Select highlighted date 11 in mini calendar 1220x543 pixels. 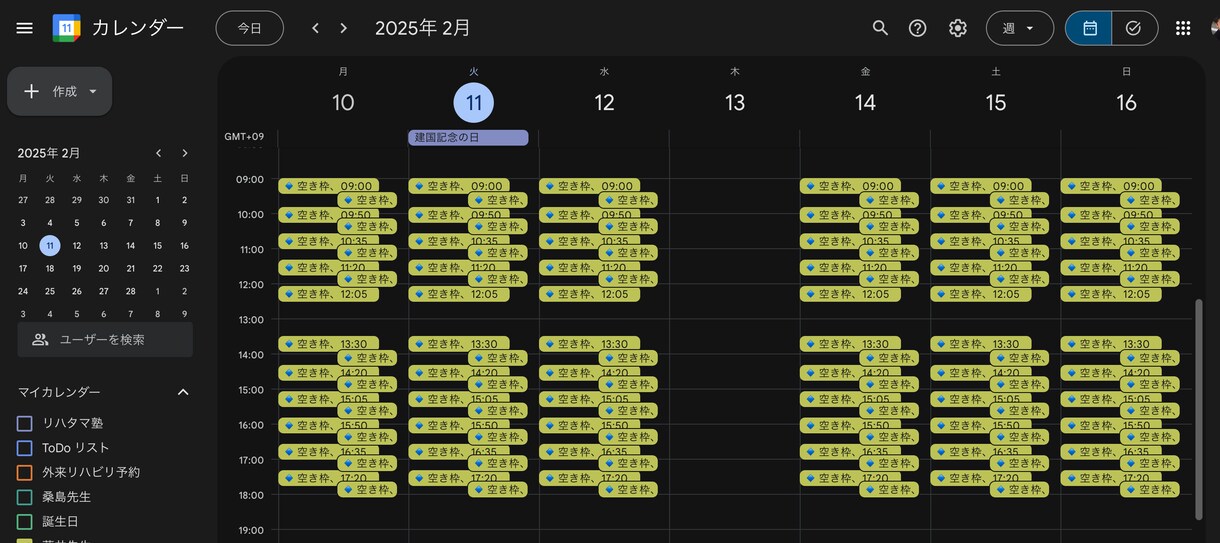[x=50, y=246]
